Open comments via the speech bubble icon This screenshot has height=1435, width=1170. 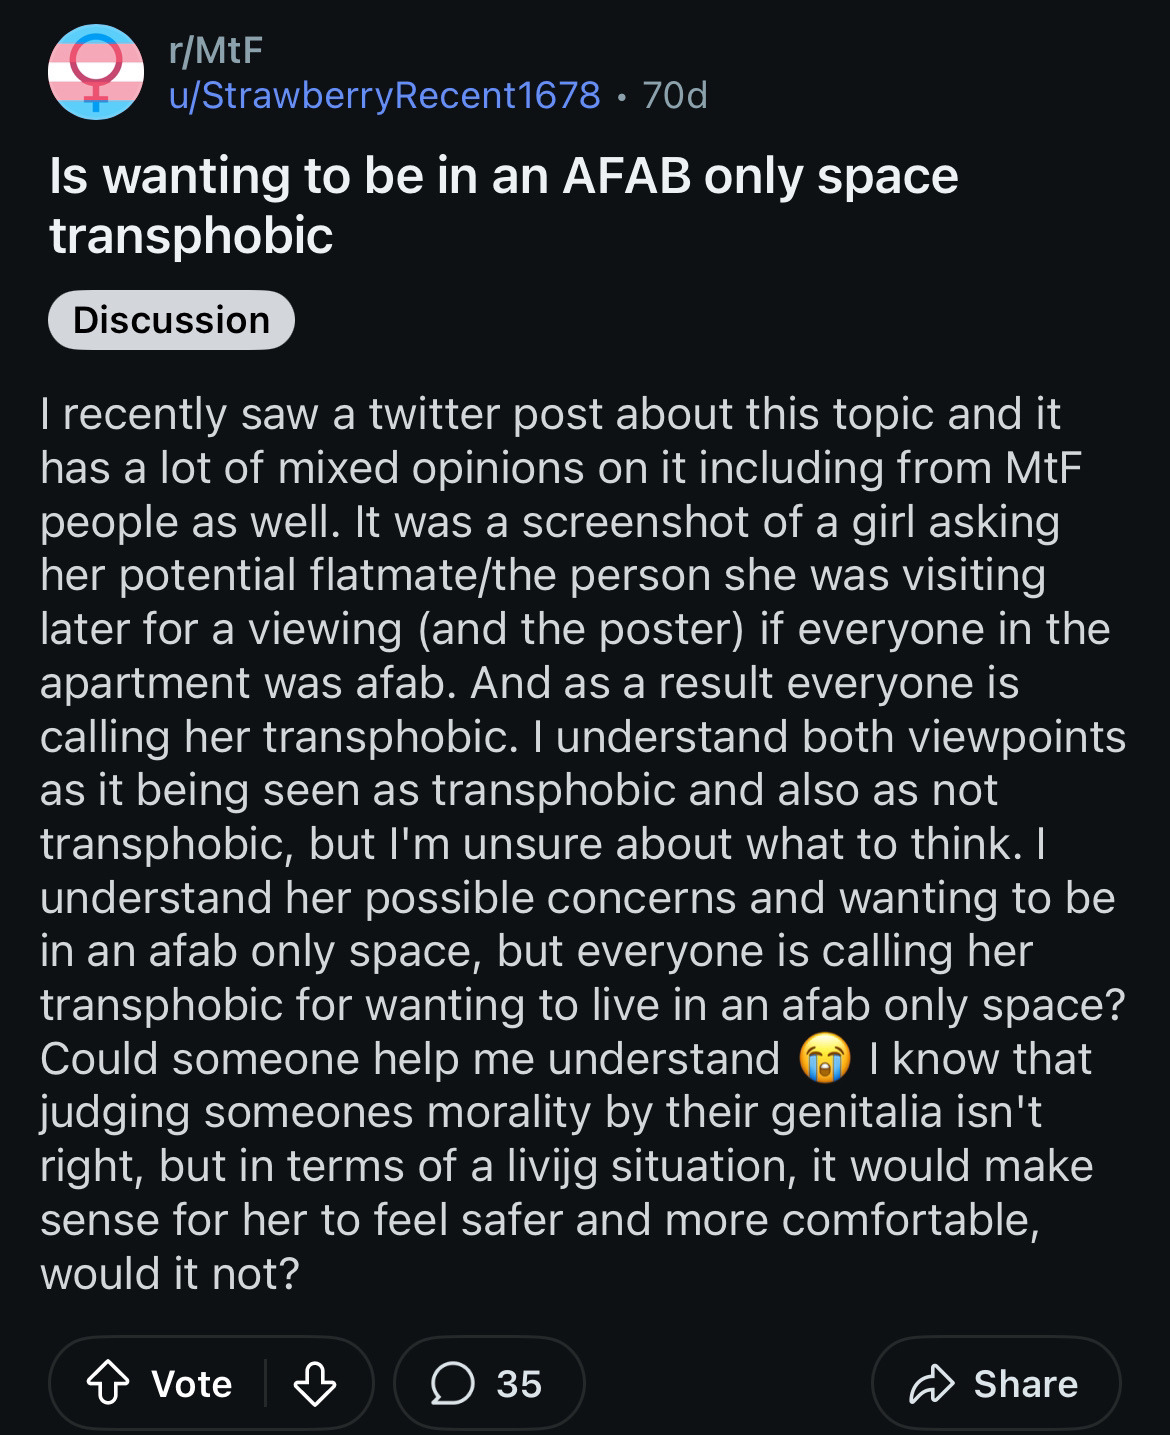point(452,1384)
